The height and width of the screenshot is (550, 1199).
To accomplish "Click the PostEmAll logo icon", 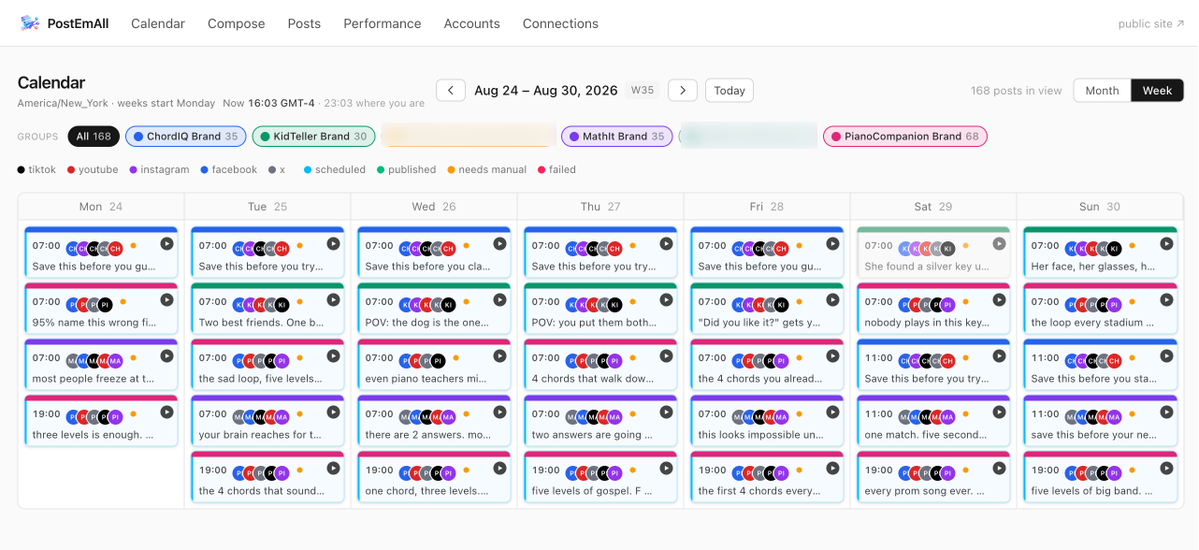I will click(x=31, y=23).
